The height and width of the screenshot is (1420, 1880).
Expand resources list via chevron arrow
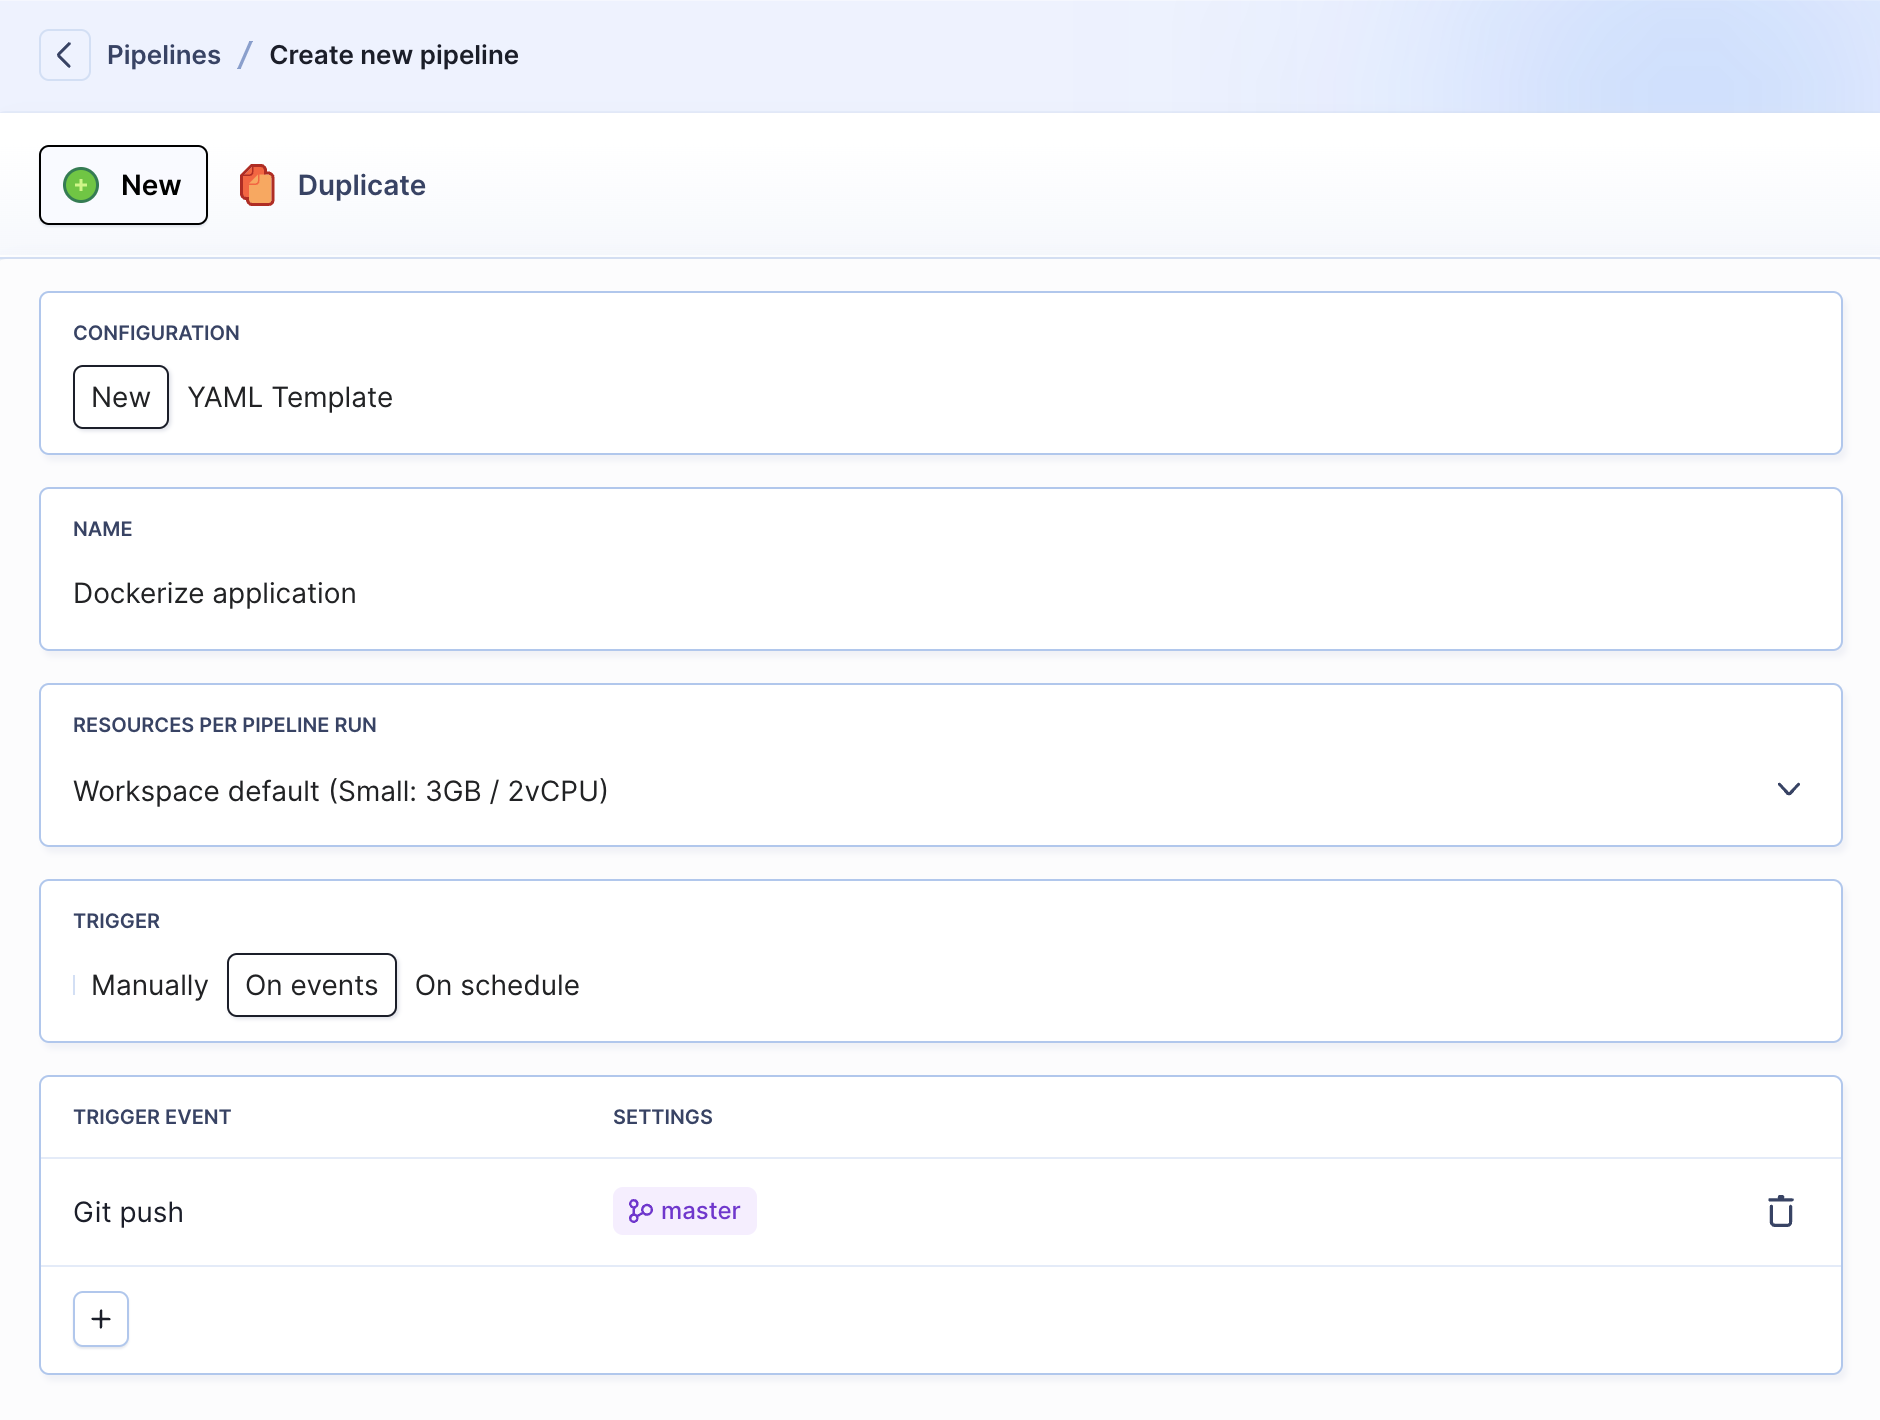coord(1789,789)
